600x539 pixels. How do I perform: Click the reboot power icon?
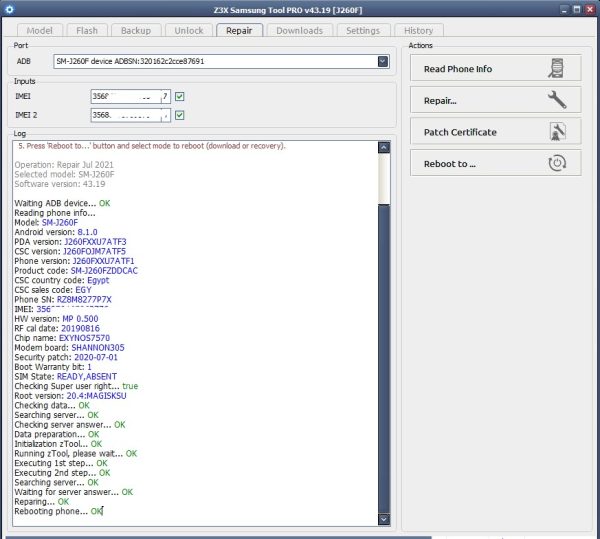pos(557,163)
